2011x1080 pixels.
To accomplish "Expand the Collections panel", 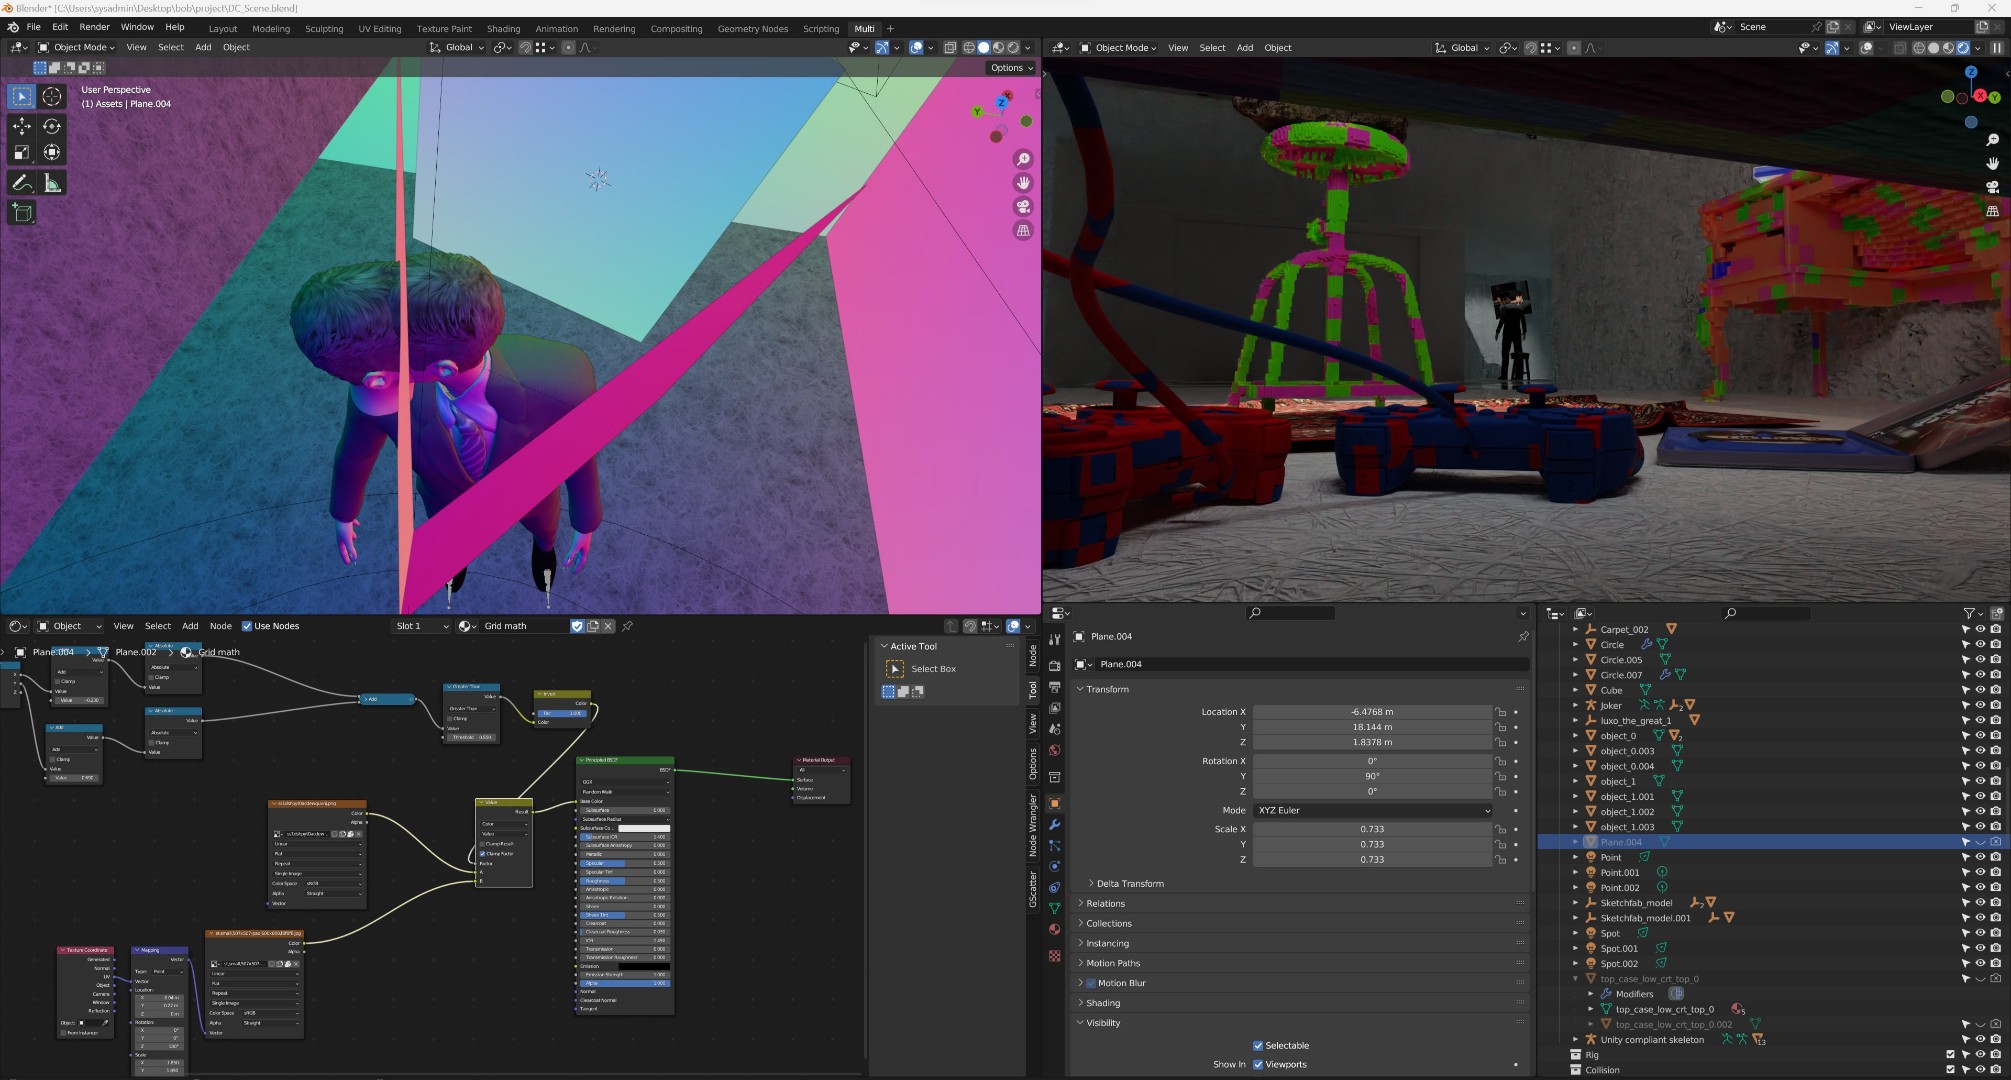I will pos(1108,923).
